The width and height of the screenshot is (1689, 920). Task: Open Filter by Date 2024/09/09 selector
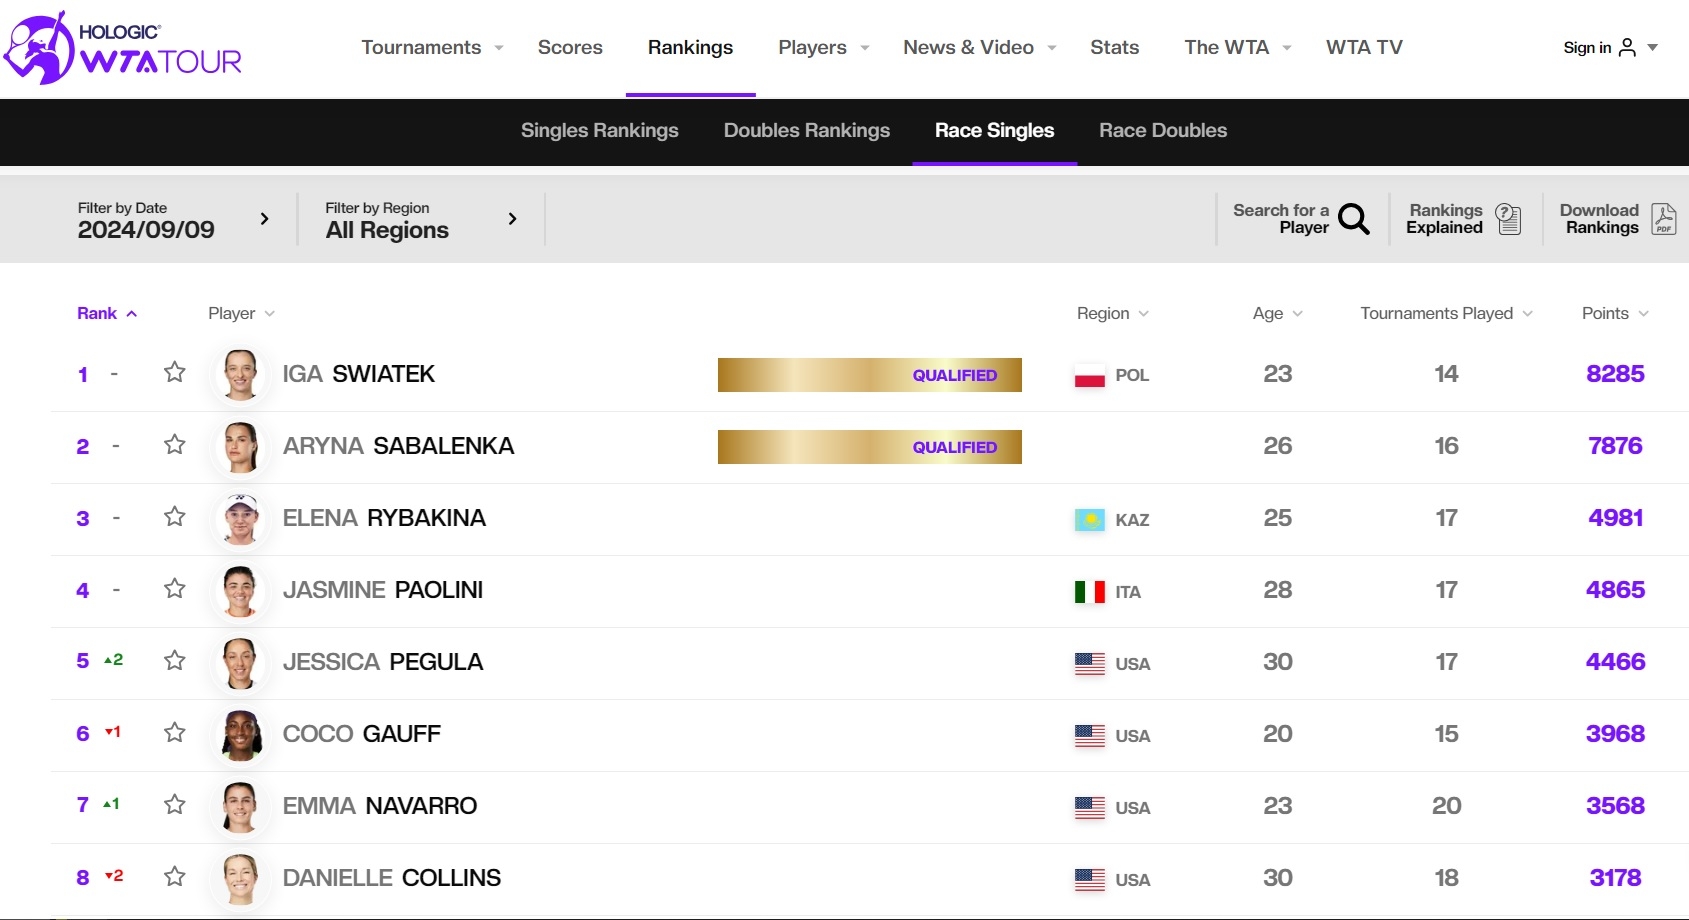coord(174,219)
